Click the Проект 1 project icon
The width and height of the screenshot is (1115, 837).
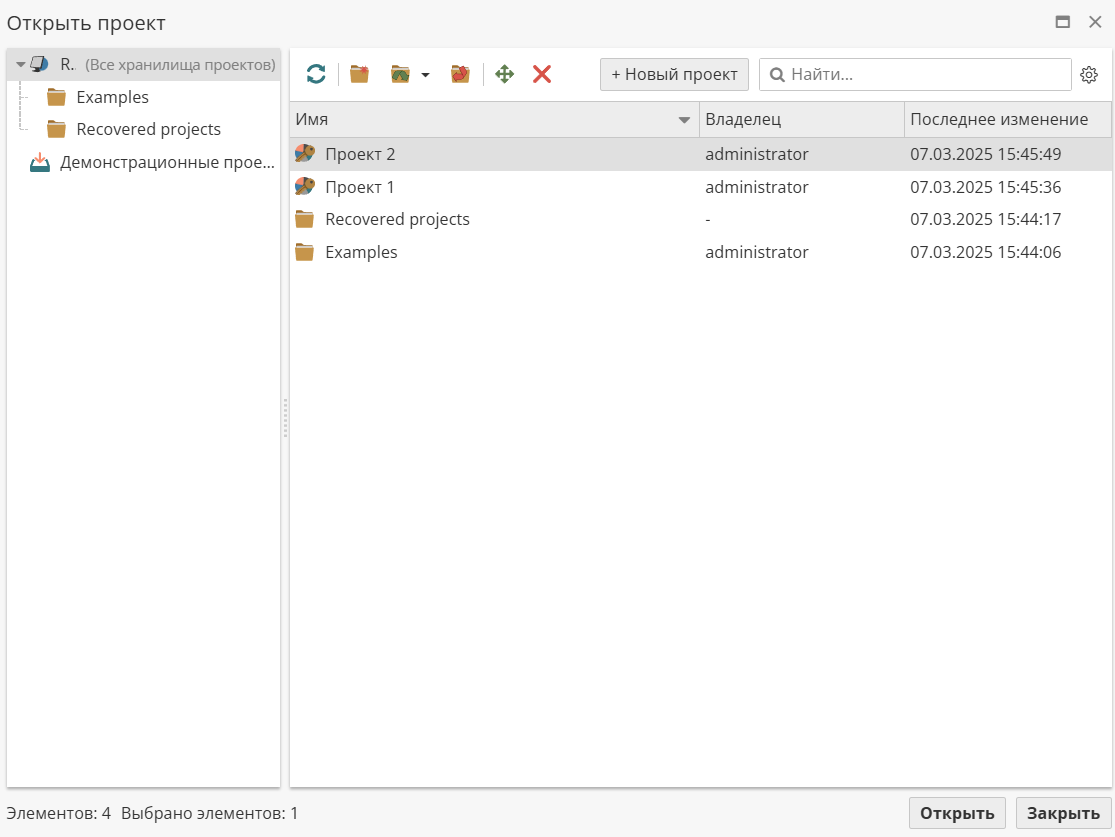coord(305,186)
